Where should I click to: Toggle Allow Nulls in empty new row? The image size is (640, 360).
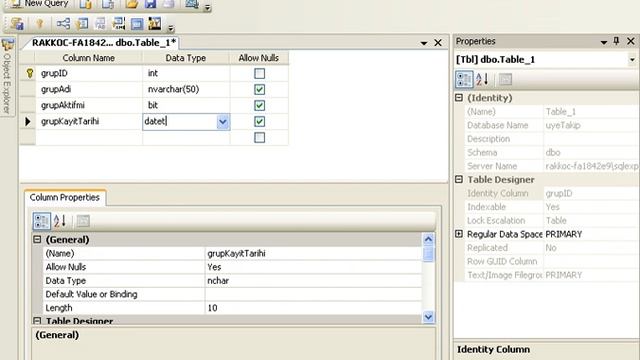(259, 138)
